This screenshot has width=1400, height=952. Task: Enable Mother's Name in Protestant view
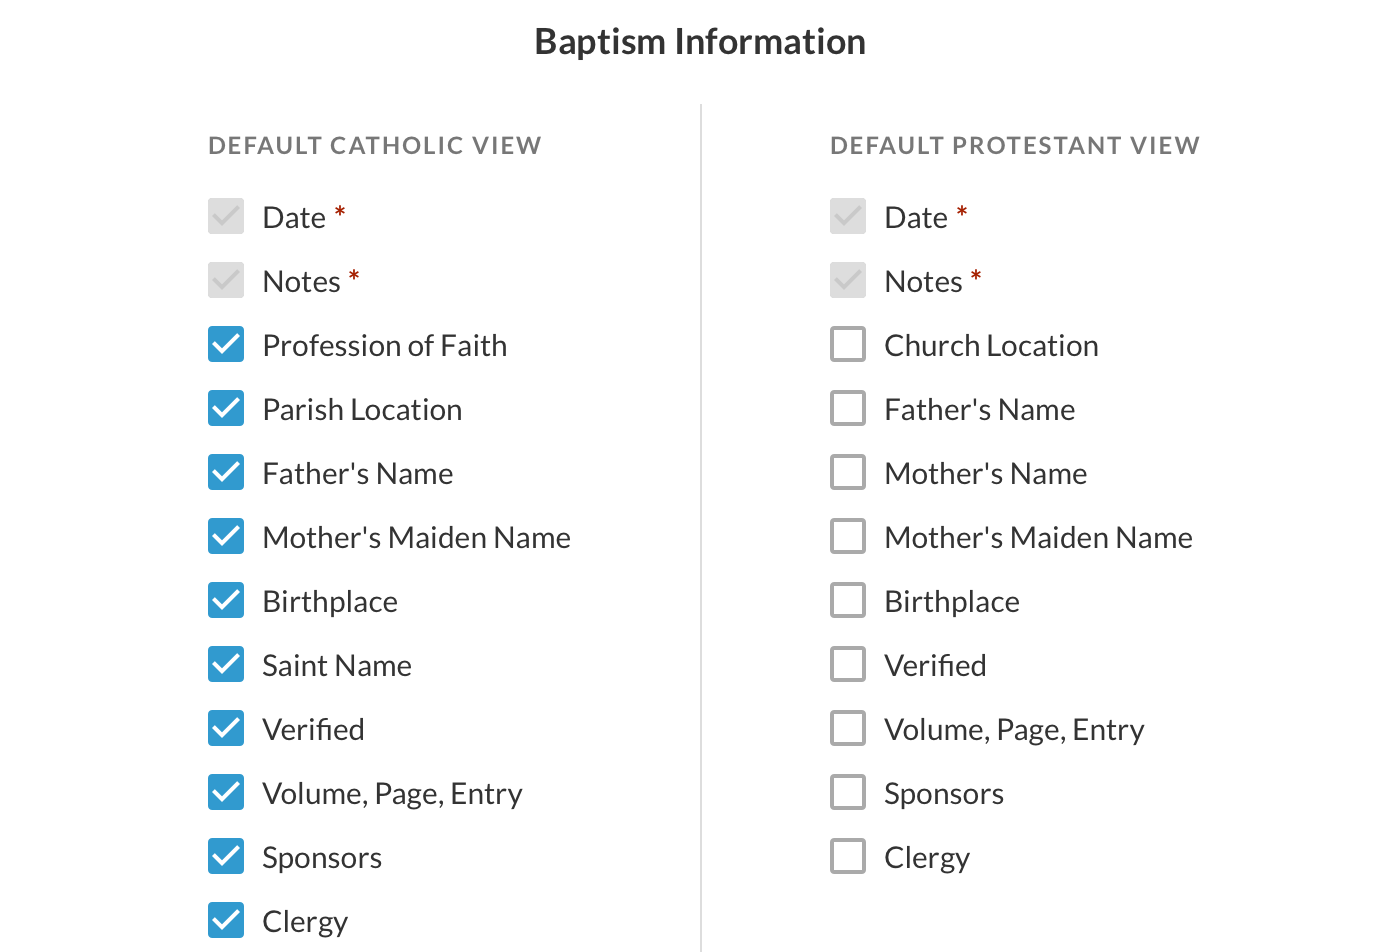[x=848, y=472]
